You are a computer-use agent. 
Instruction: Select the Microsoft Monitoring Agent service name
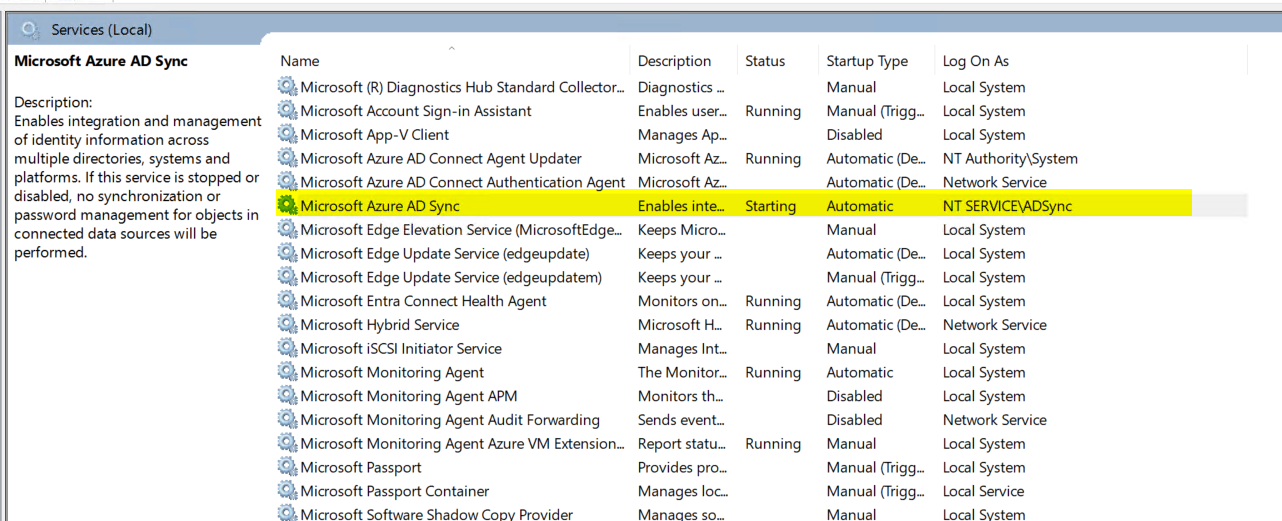click(393, 372)
